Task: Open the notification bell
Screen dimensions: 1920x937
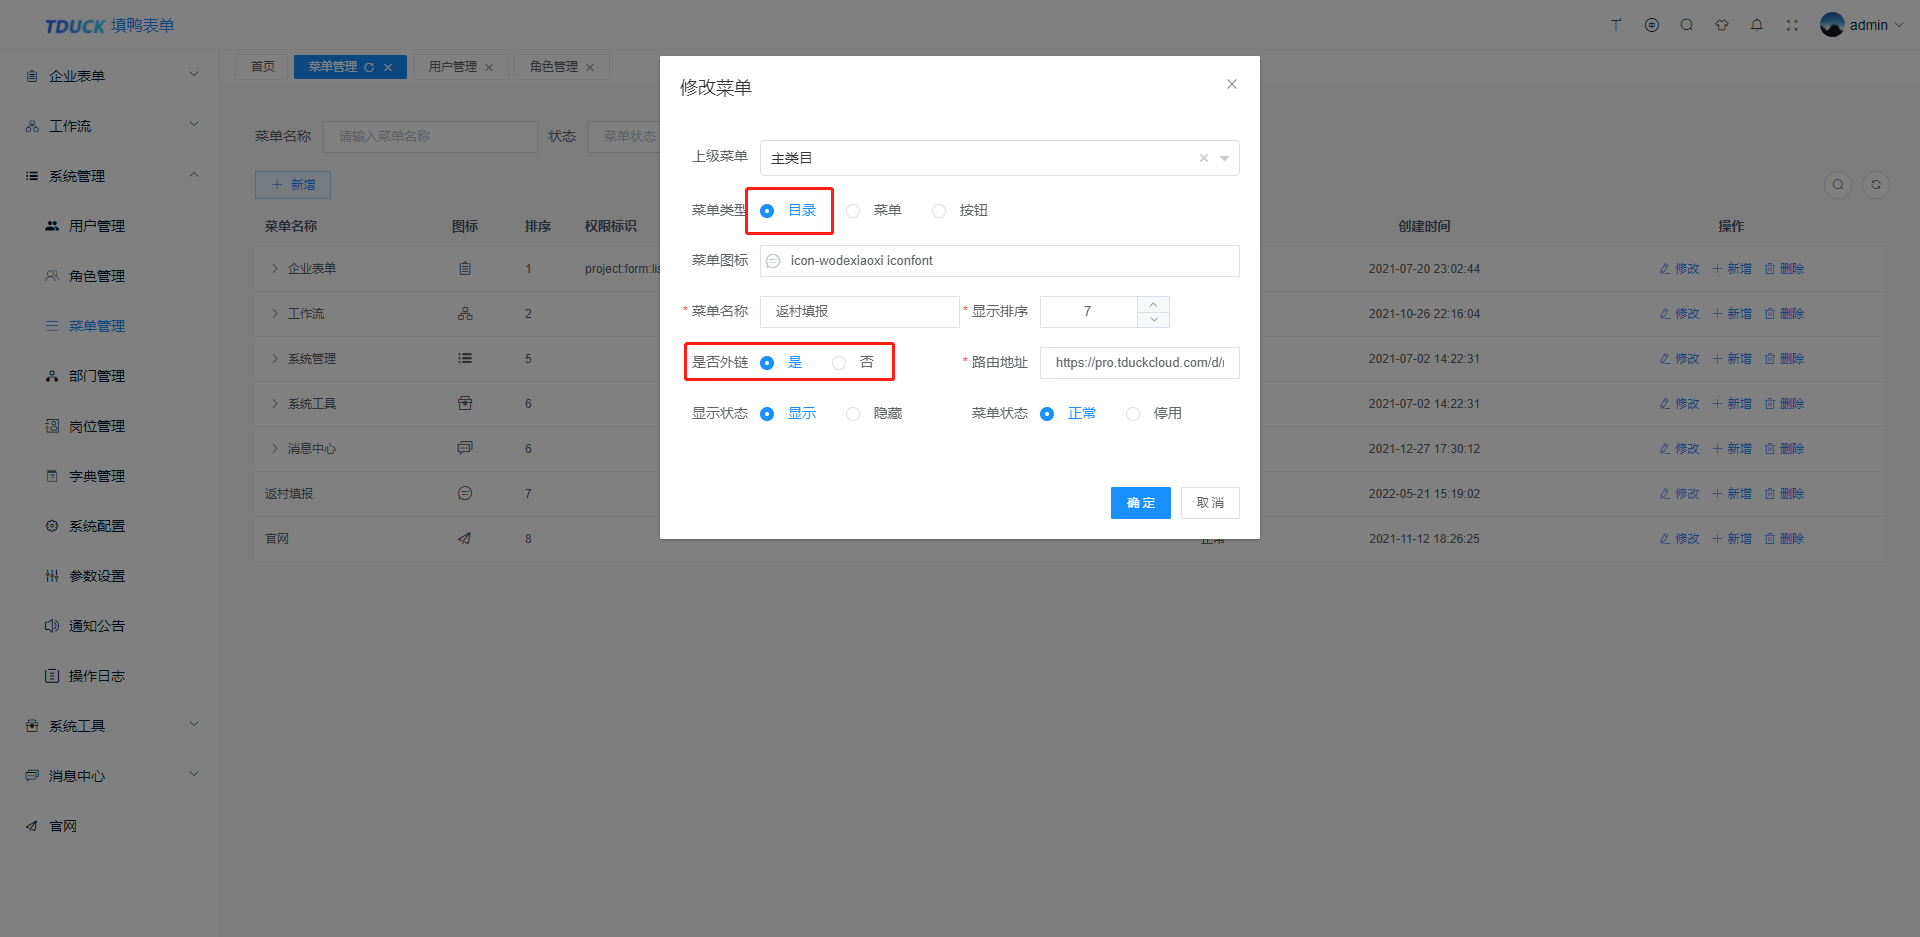Action: (1757, 25)
